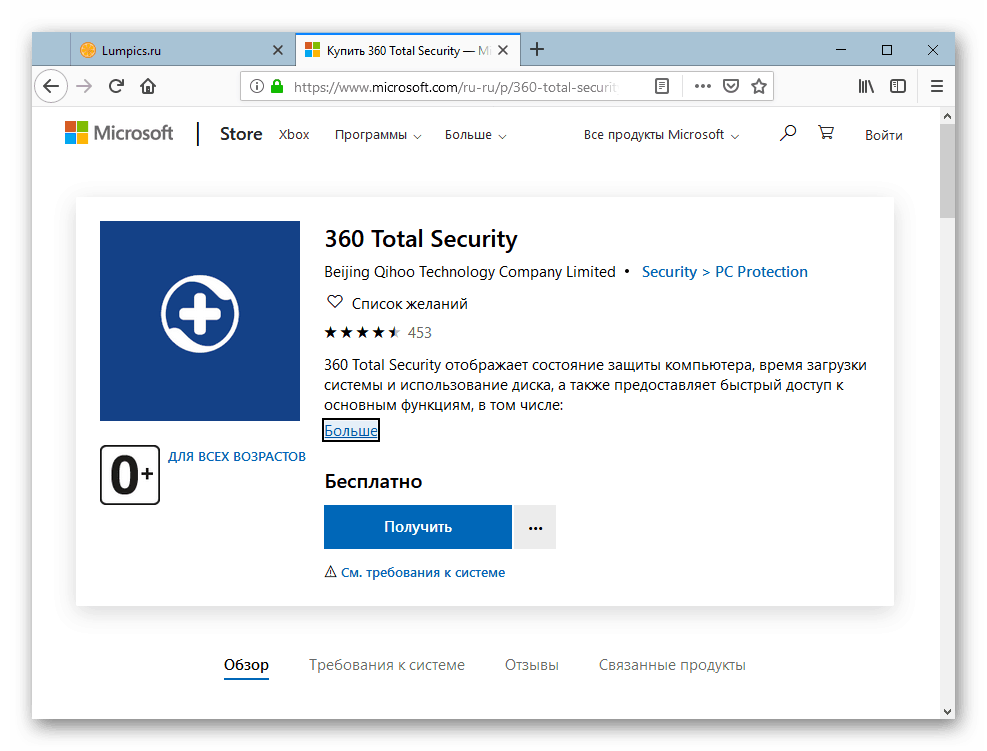Select the Обзор tab

[246, 665]
